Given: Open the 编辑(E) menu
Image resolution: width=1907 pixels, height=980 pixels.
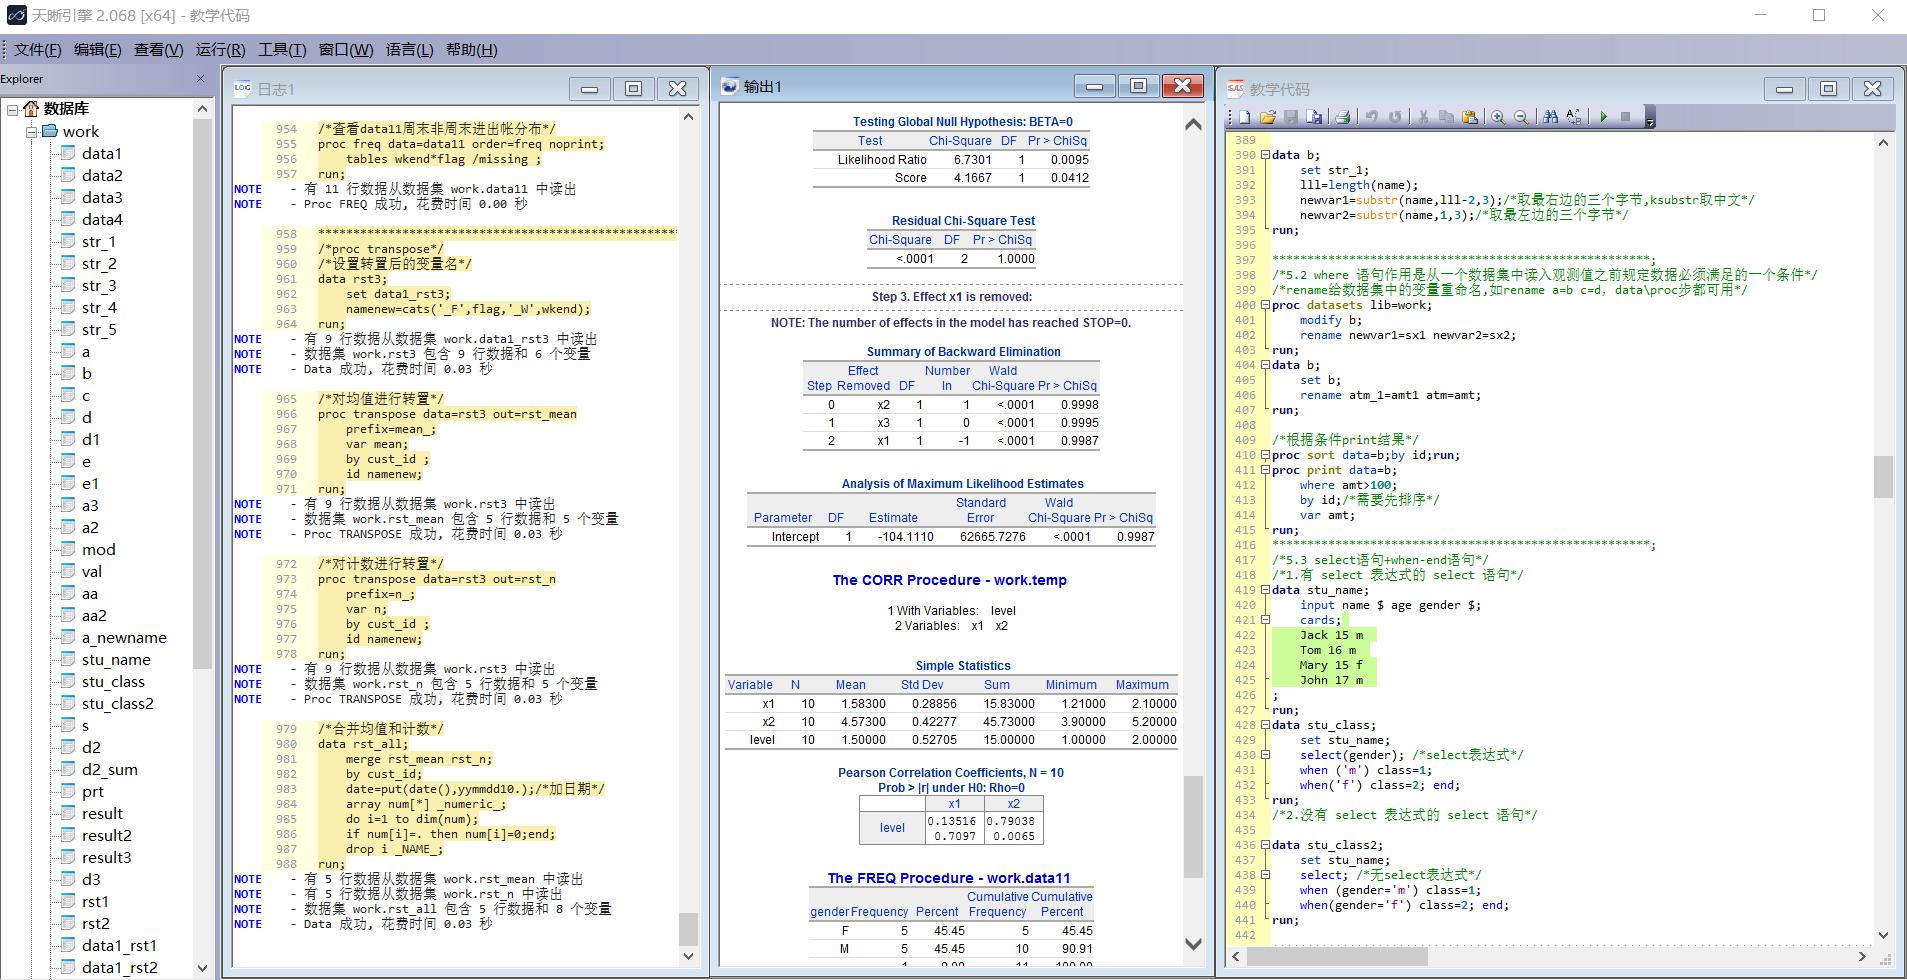Looking at the screenshot, I should coord(98,50).
